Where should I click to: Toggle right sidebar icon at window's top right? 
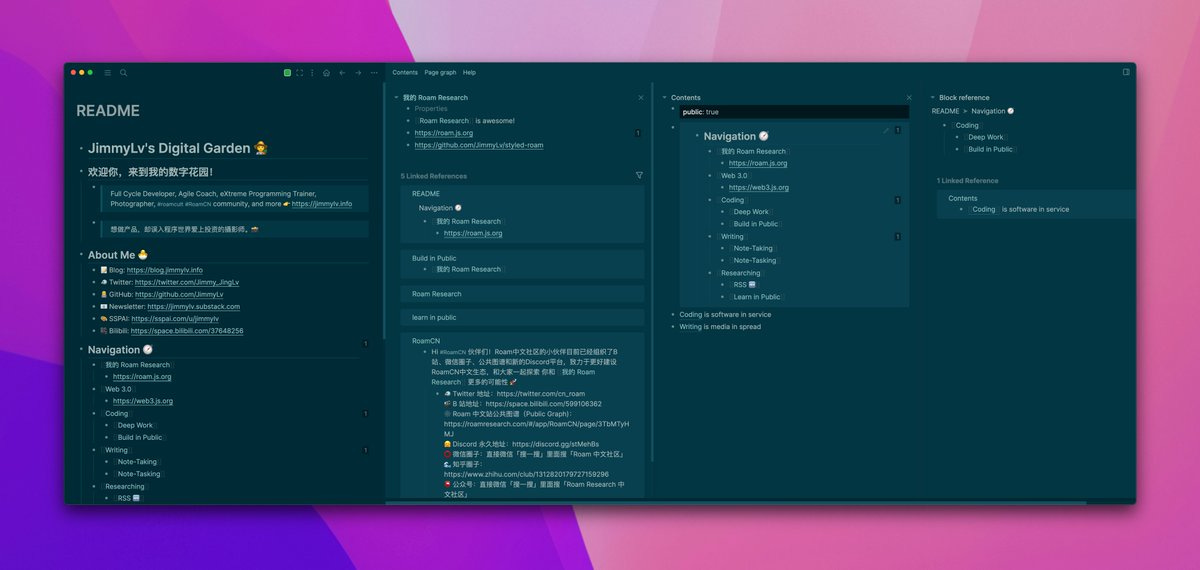[1126, 72]
